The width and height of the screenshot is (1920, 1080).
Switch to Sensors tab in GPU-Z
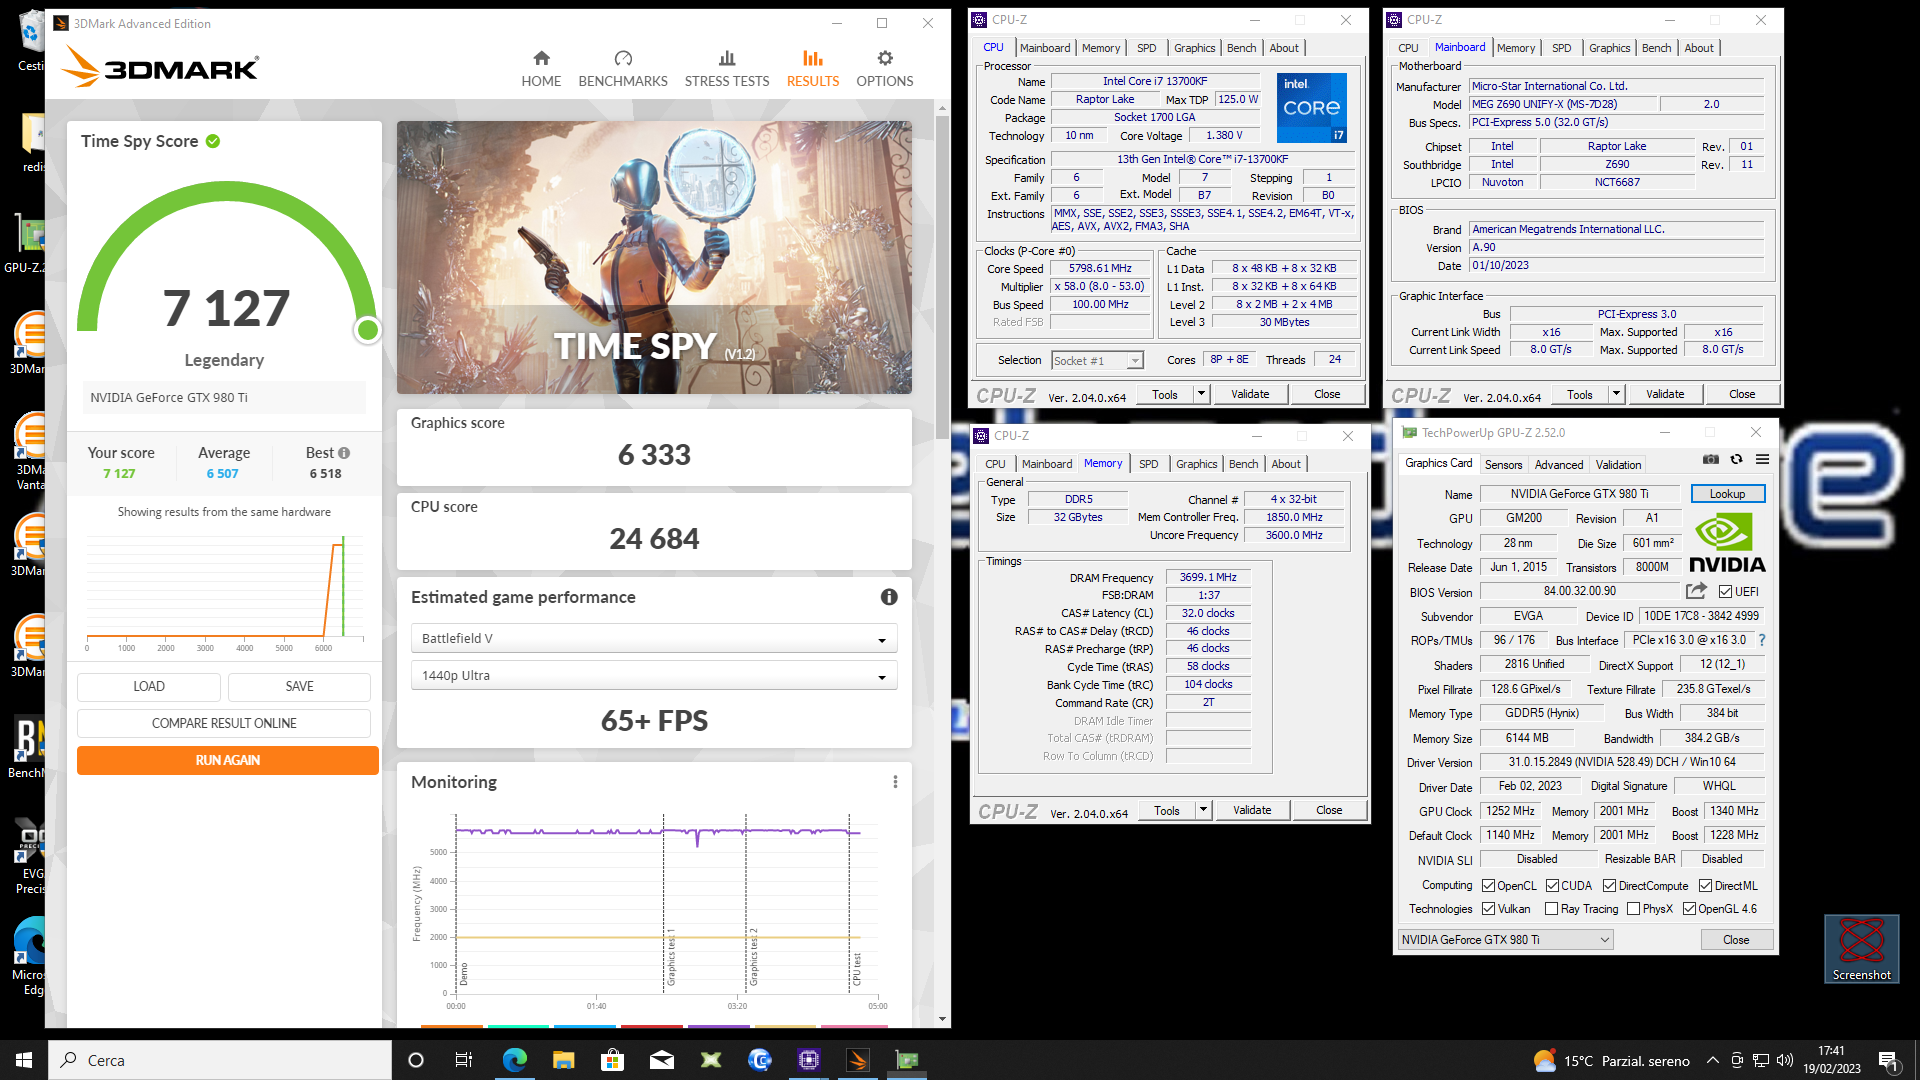click(1503, 464)
